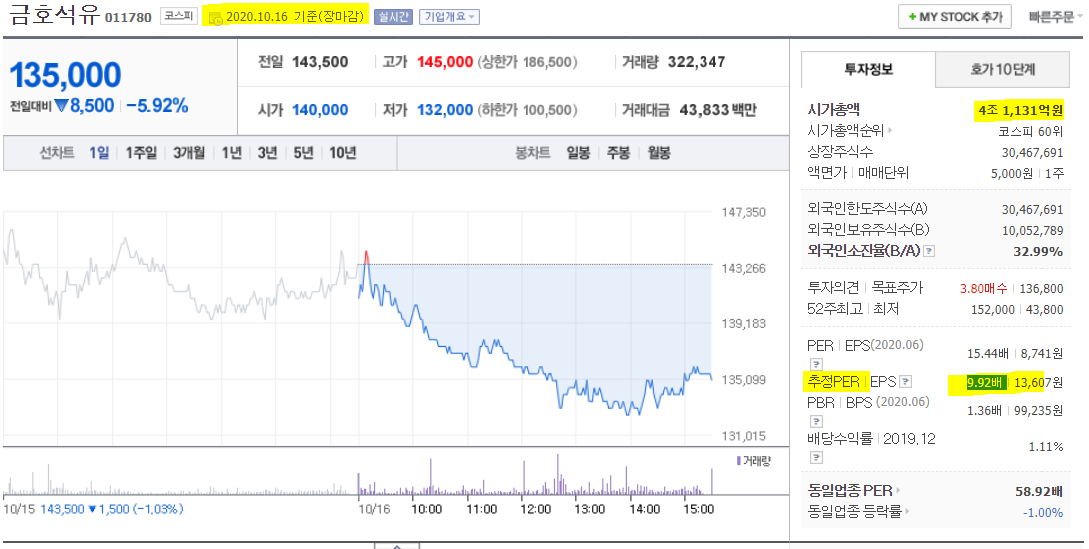This screenshot has width=1089, height=549.
Task: Click the PBR 1.36배 value
Action: [x=984, y=411]
